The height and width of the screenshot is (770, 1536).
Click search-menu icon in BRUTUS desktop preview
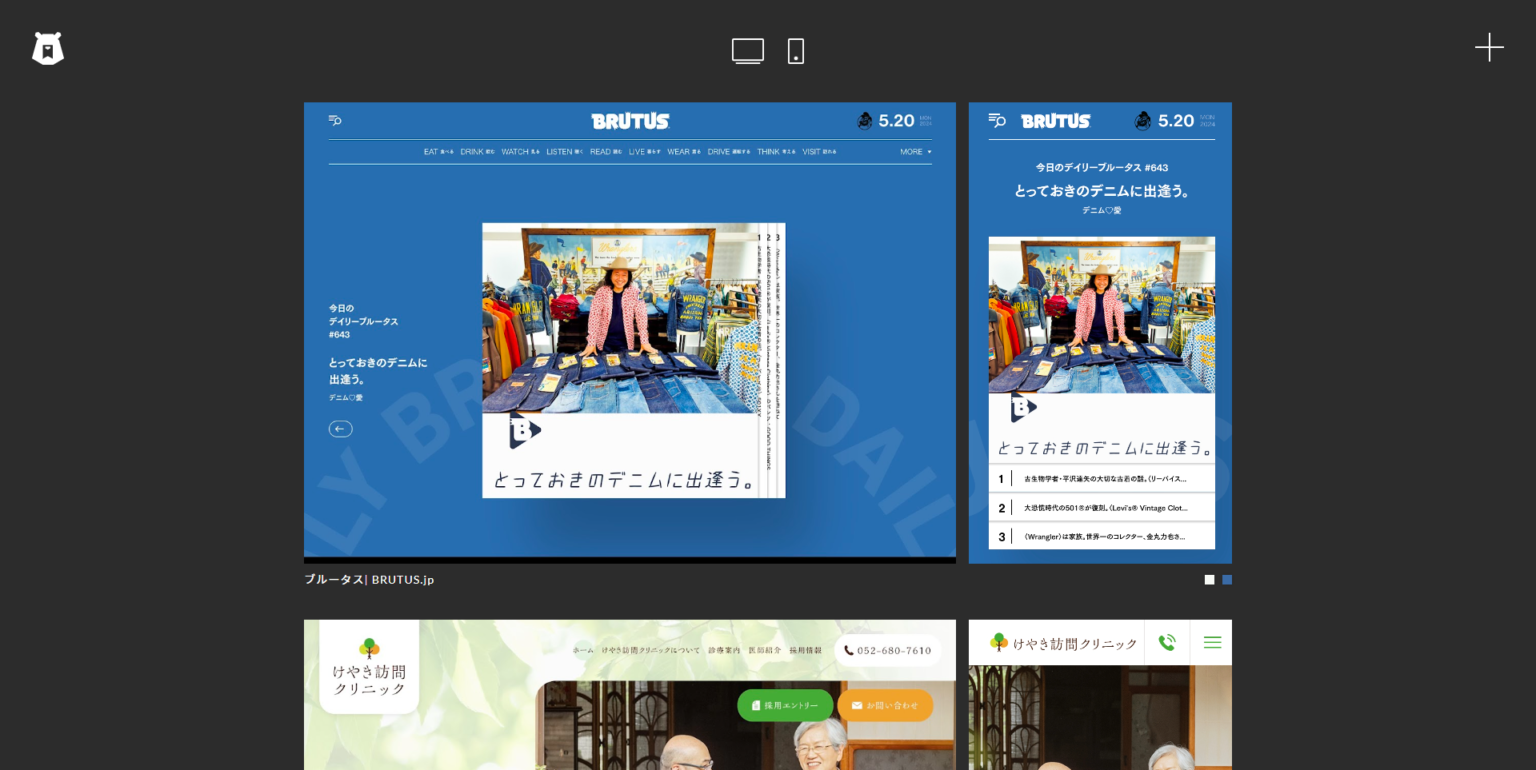pos(335,120)
